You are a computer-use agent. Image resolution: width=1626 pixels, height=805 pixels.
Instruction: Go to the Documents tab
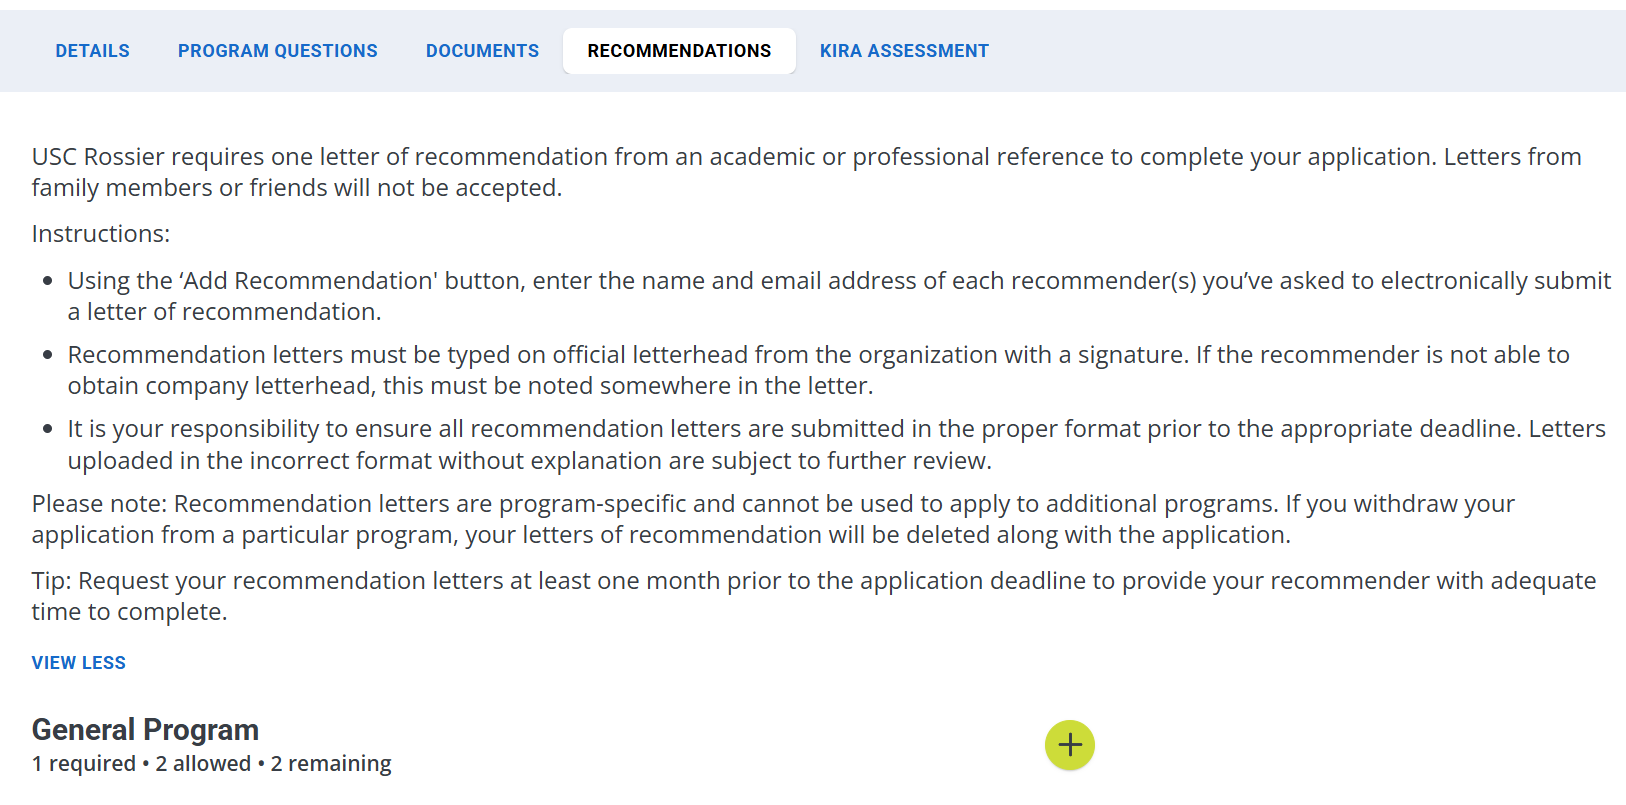pyautogui.click(x=482, y=51)
